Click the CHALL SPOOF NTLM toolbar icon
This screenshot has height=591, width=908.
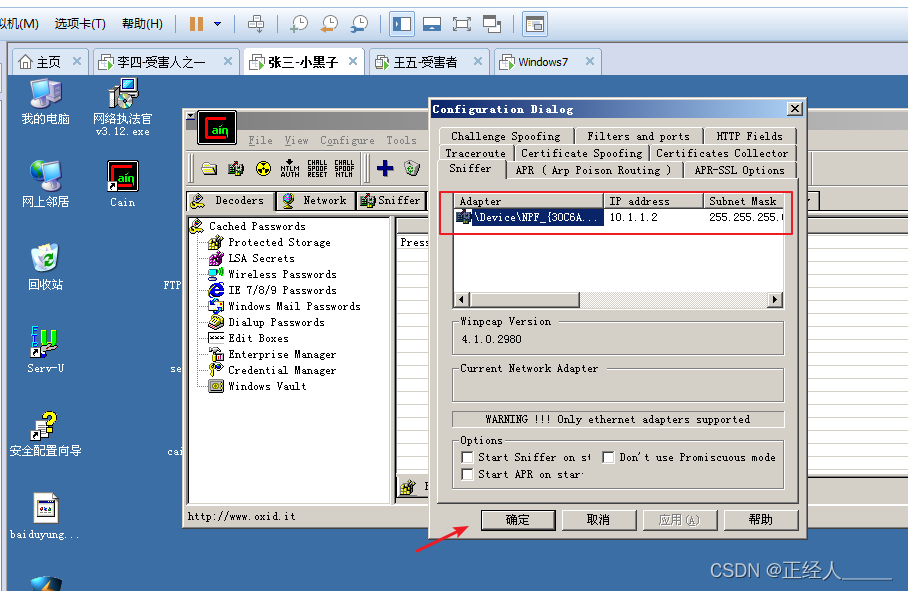[x=344, y=168]
